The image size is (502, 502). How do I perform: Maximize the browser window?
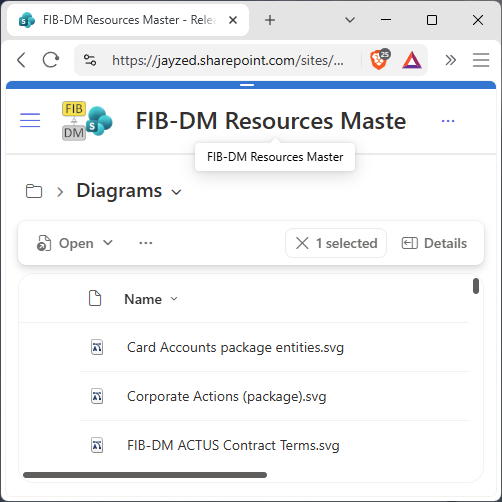tap(432, 20)
